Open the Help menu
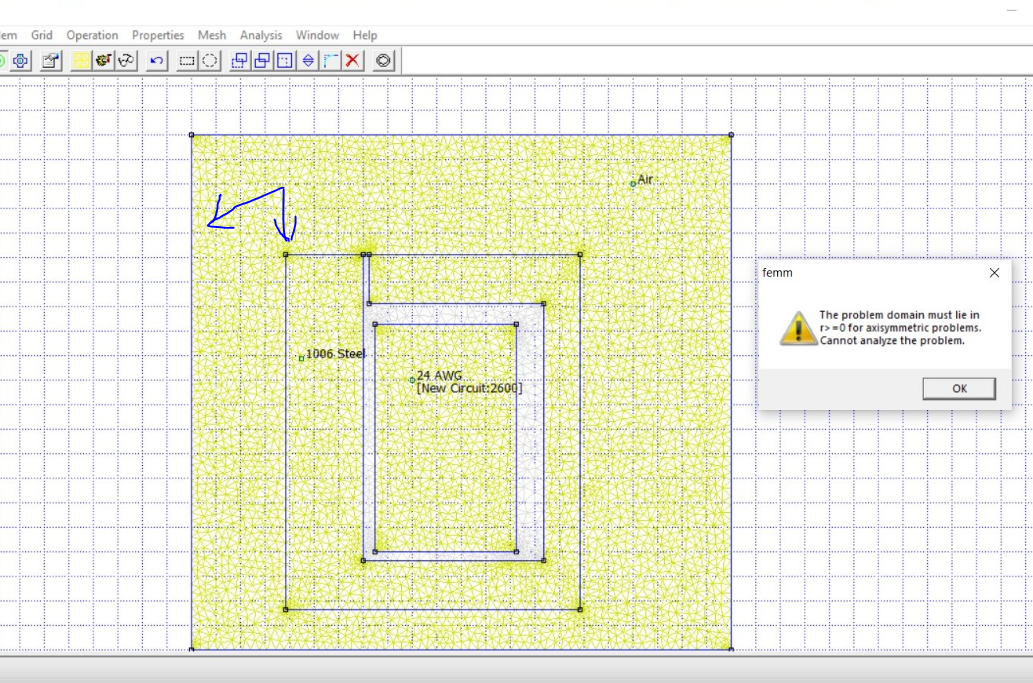Image resolution: width=1033 pixels, height=683 pixels. pos(364,35)
